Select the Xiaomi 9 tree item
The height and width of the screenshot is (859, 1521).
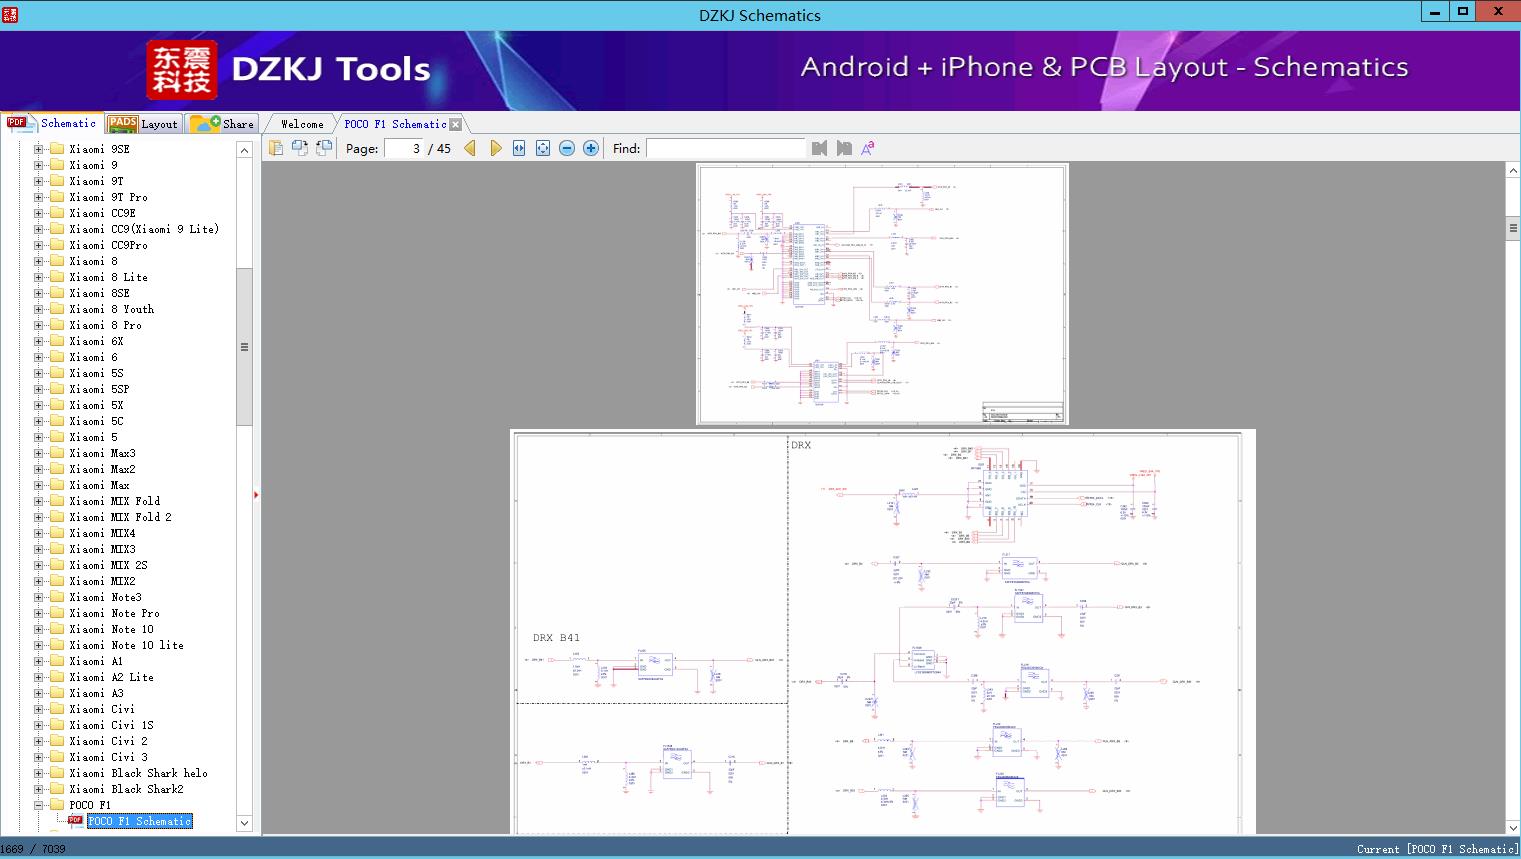click(93, 165)
